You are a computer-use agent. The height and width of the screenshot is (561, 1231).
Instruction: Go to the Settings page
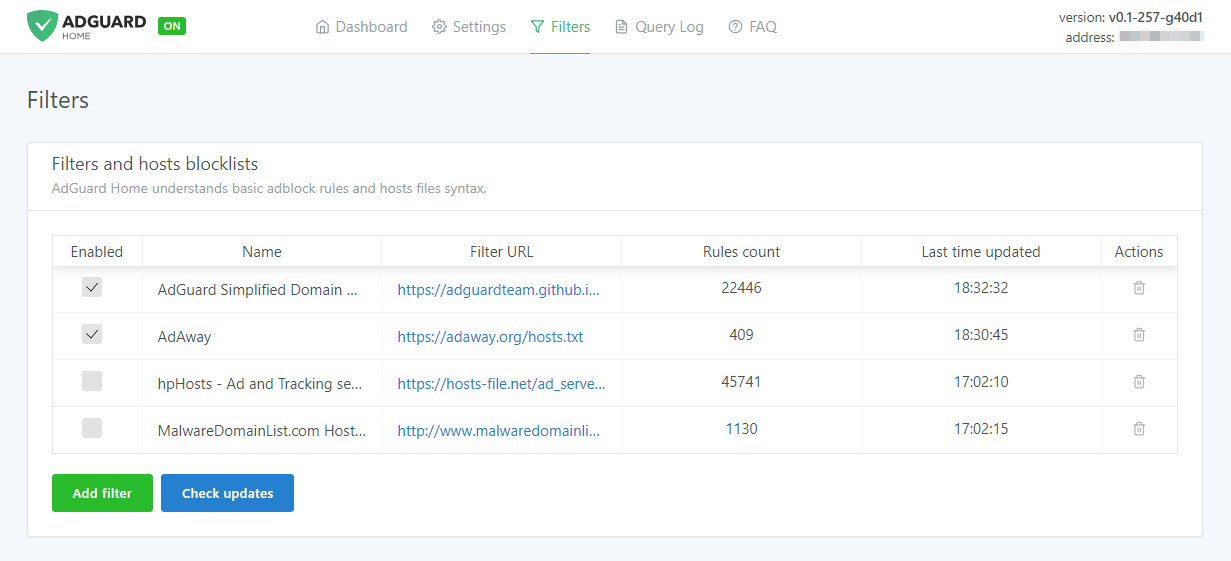click(x=469, y=27)
